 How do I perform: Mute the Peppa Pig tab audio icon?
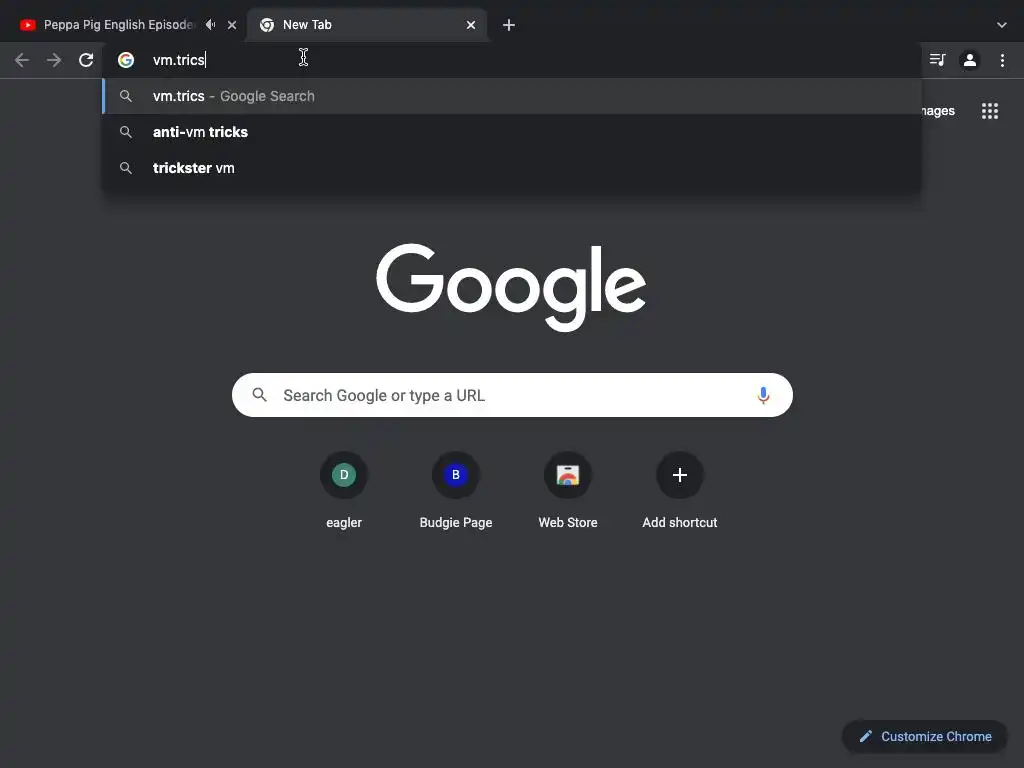210,25
